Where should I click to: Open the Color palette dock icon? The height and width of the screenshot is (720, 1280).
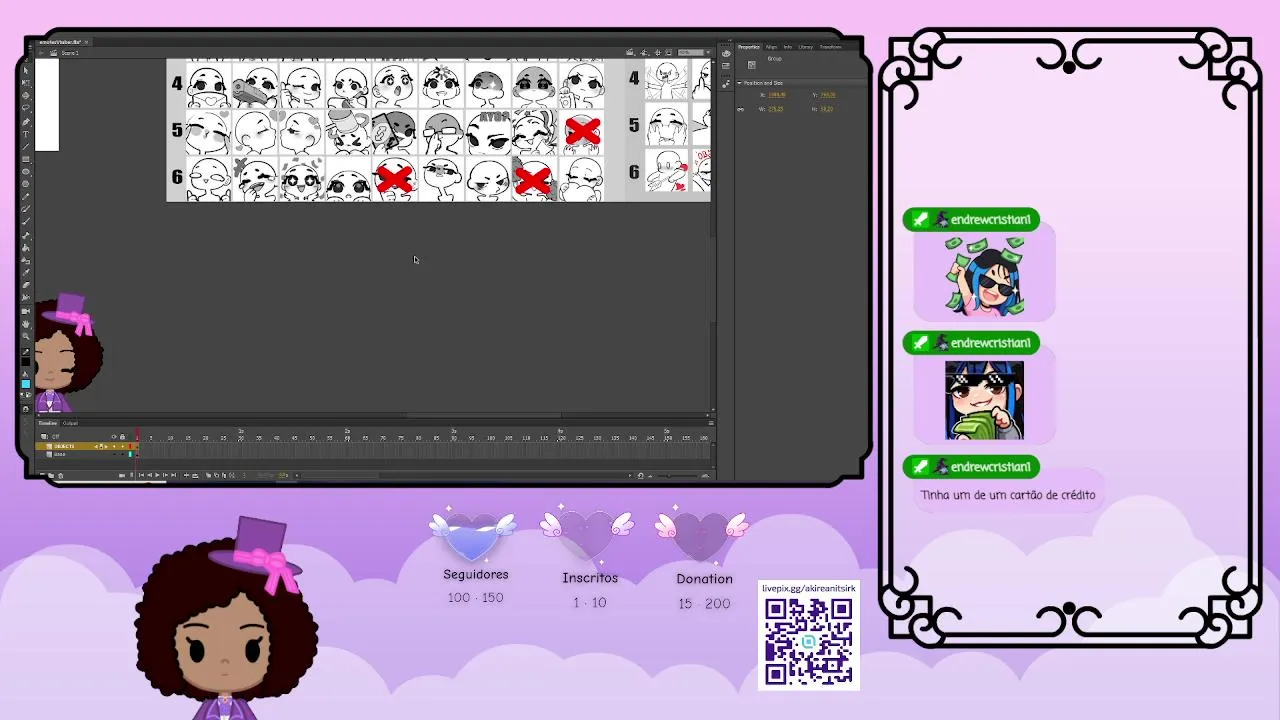tap(726, 54)
